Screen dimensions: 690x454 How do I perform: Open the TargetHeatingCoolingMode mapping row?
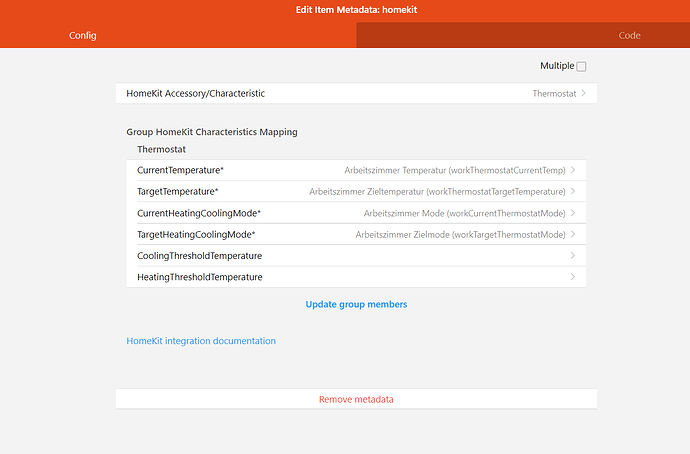point(356,234)
